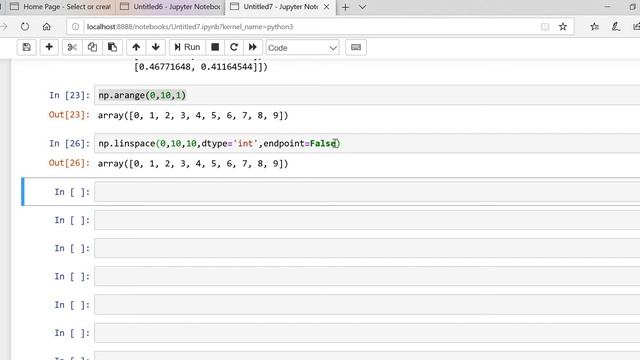Go forward with the browser arrow
This screenshot has width=640, height=360.
(4, 27)
